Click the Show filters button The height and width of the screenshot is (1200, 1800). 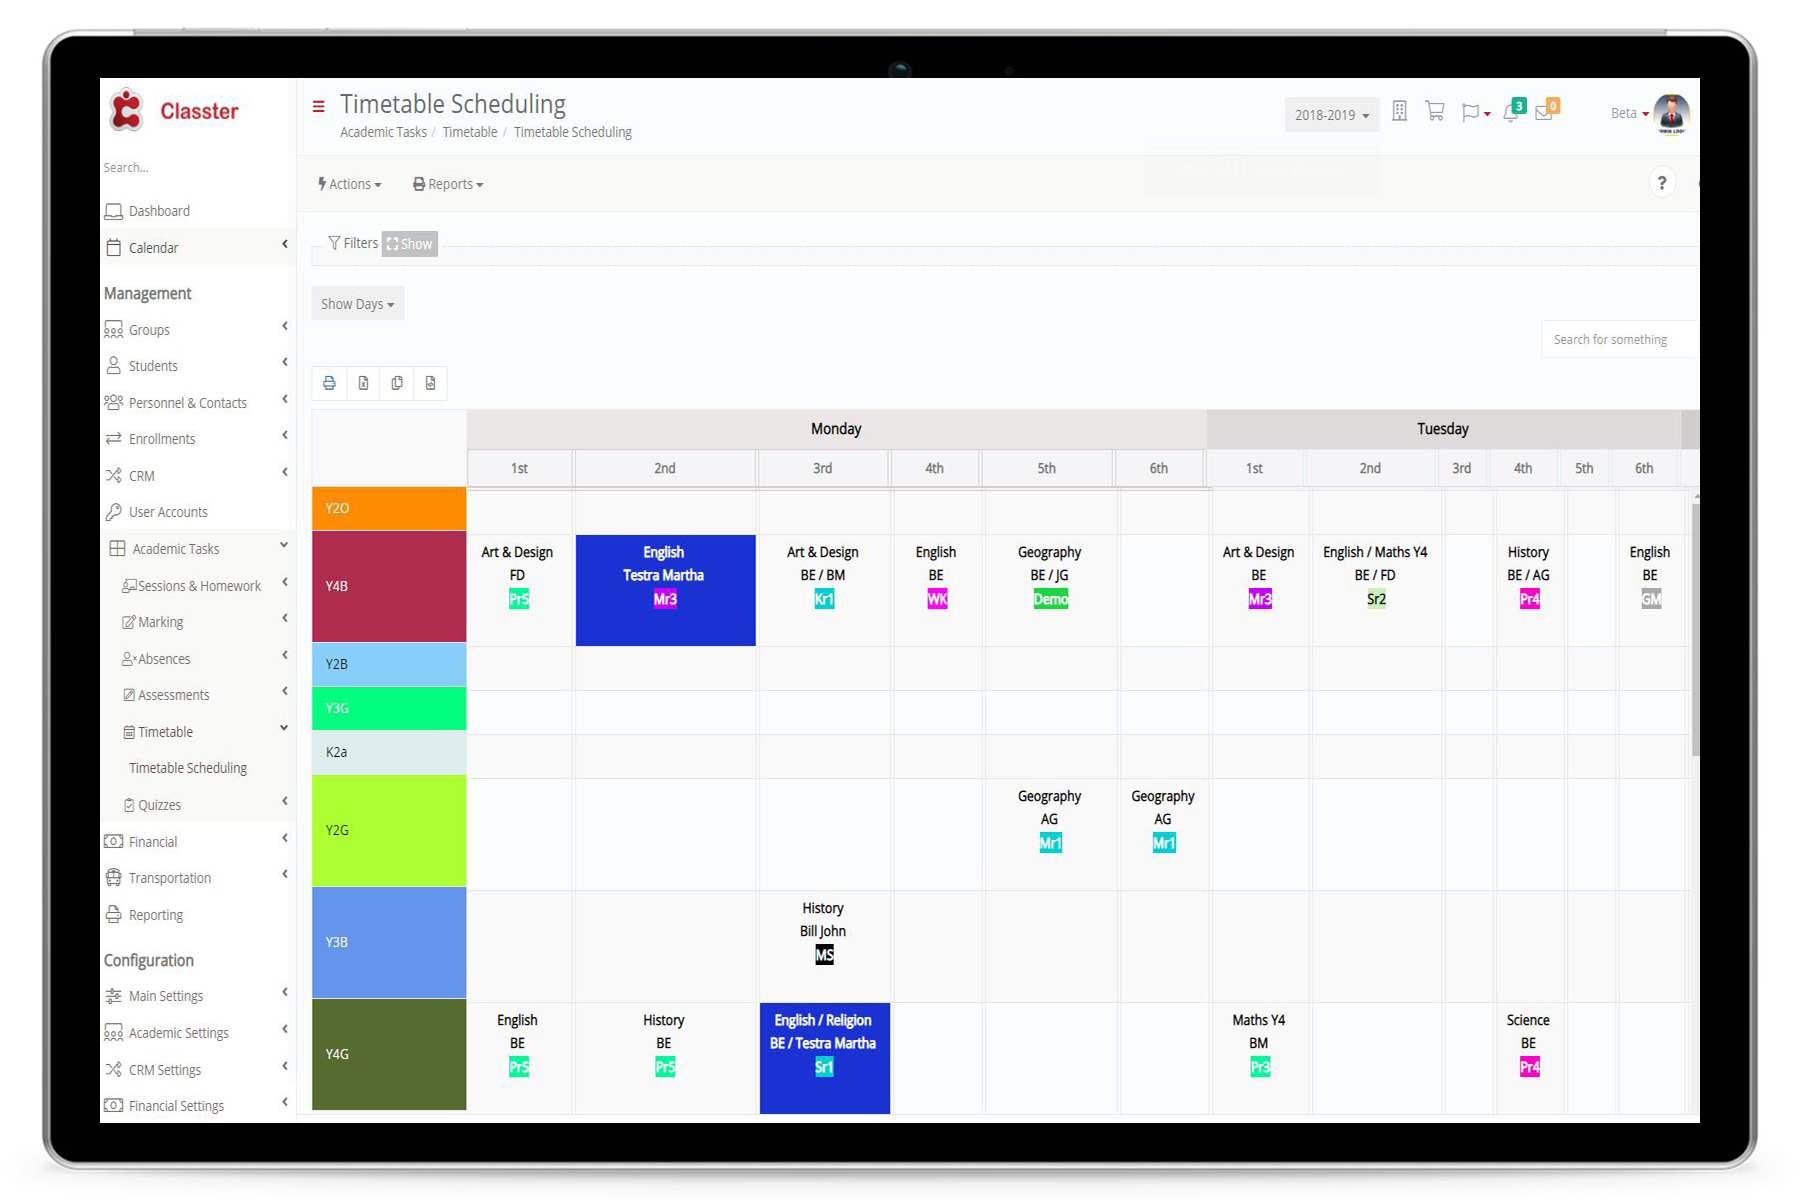(x=410, y=244)
